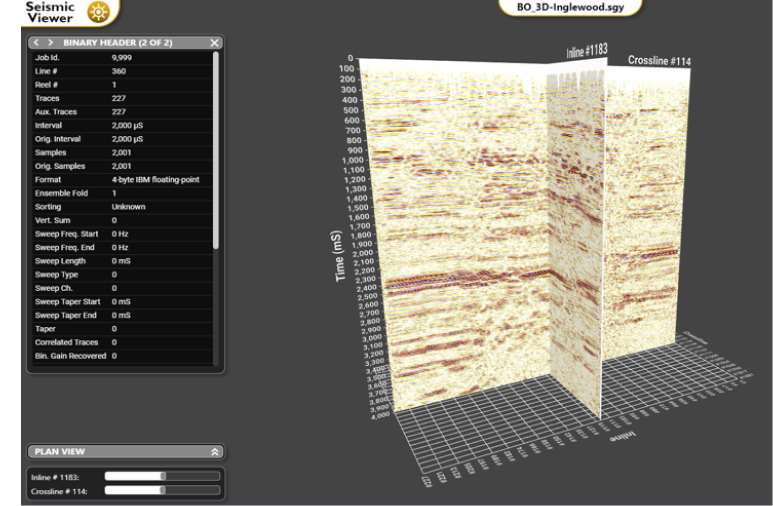Click the Crossline #114 label on the 3D view
This screenshot has height=506, width=773.
[x=659, y=61]
